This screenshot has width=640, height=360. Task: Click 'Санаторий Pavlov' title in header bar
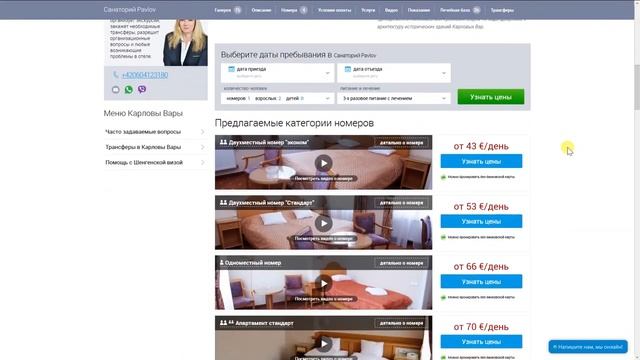click(129, 9)
